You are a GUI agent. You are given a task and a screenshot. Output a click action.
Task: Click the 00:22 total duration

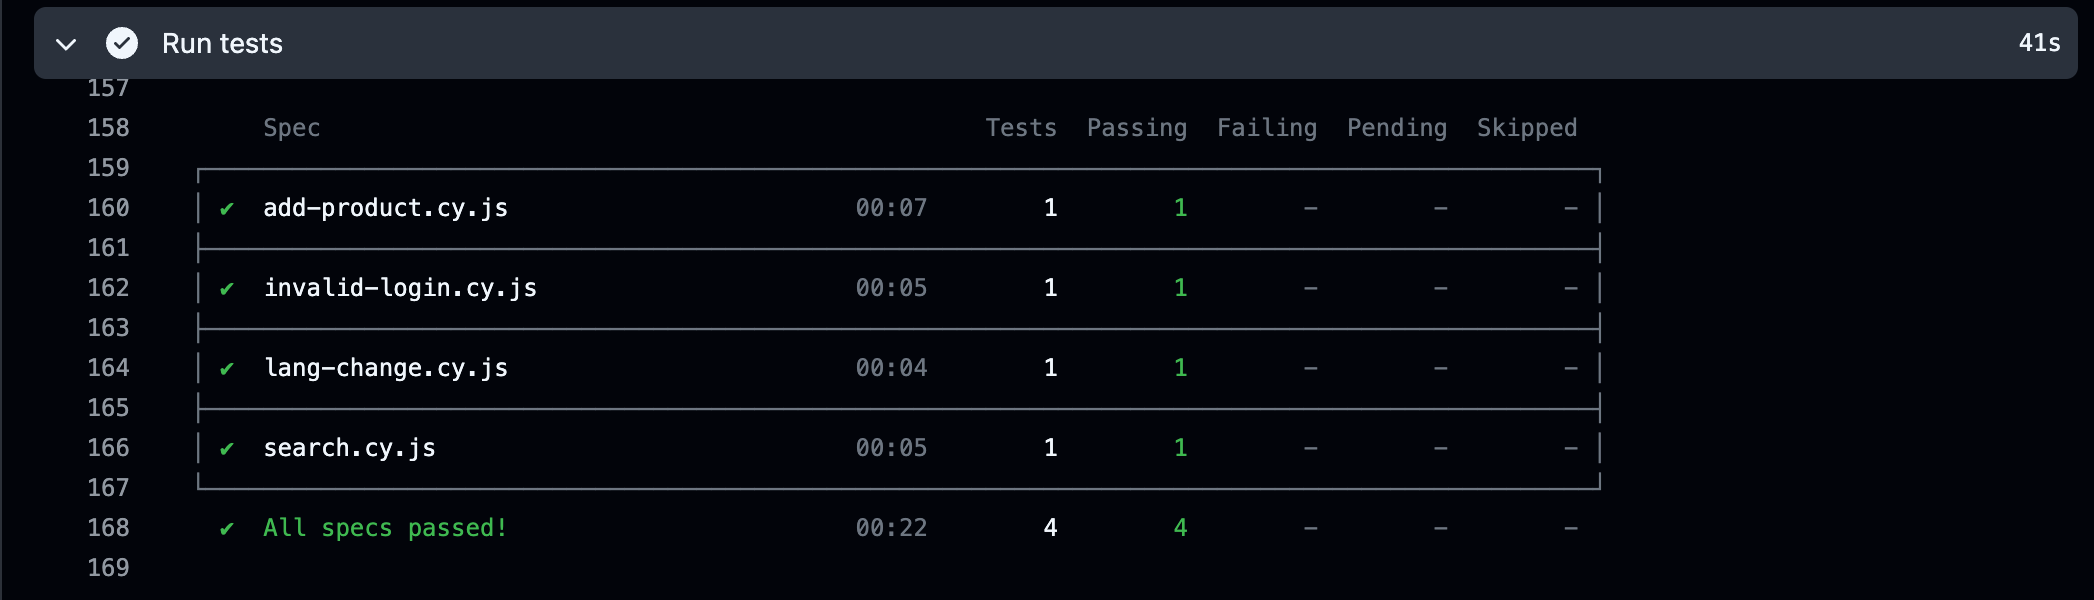click(x=891, y=528)
